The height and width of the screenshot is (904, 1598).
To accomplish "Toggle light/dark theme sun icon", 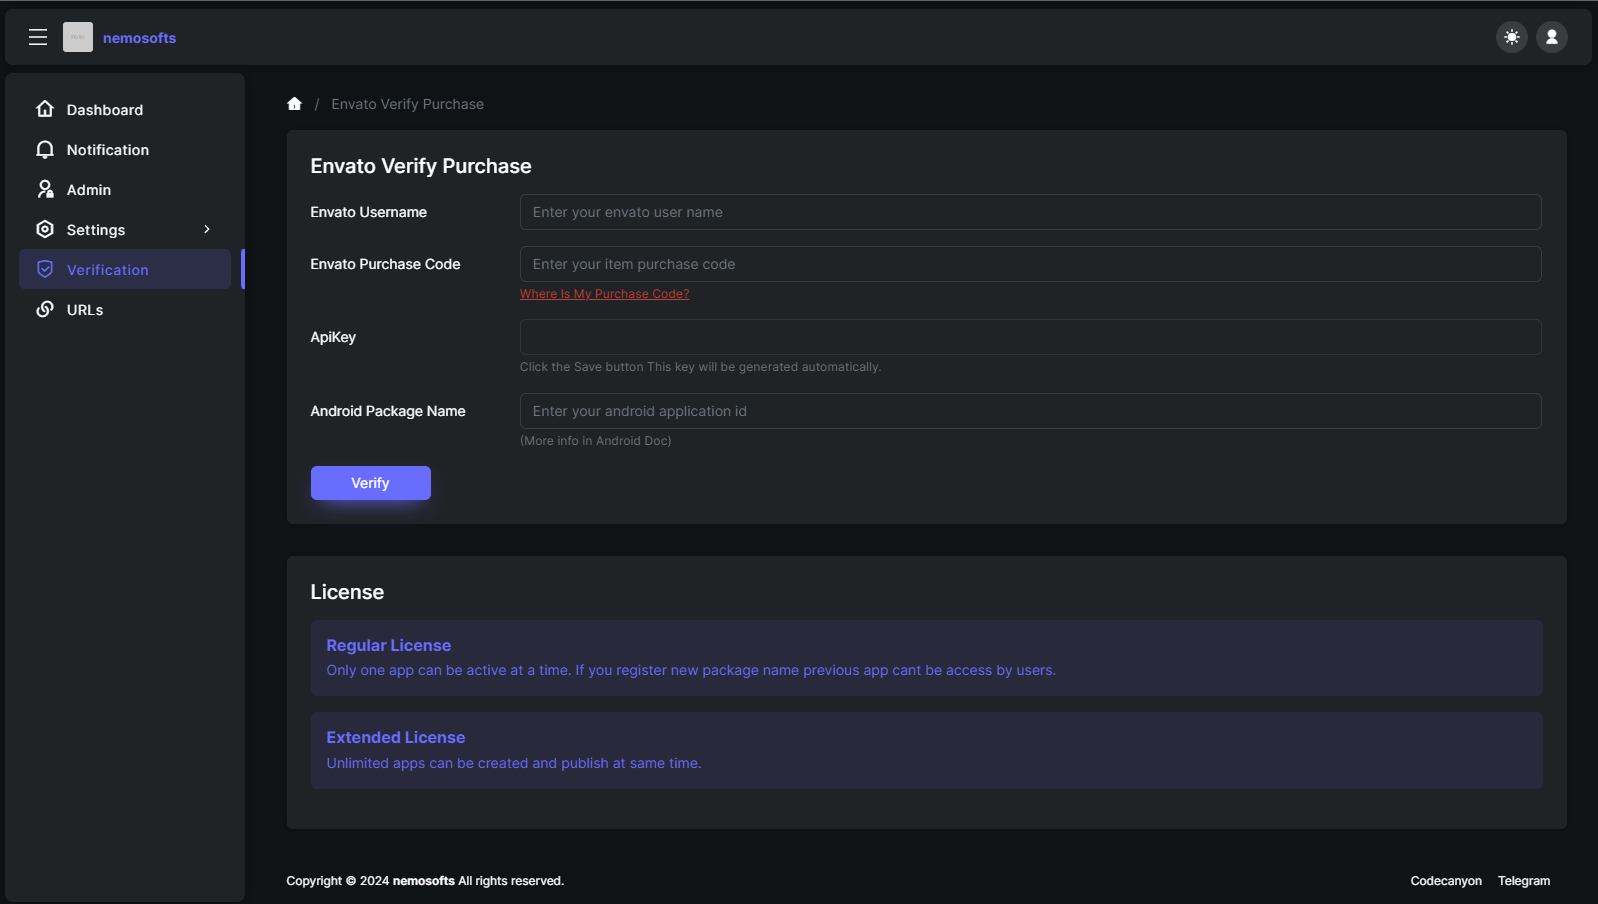I will click(1511, 37).
